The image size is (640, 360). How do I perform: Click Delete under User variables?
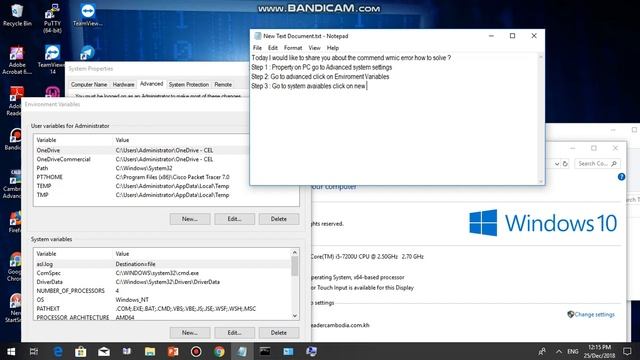pos(279,219)
